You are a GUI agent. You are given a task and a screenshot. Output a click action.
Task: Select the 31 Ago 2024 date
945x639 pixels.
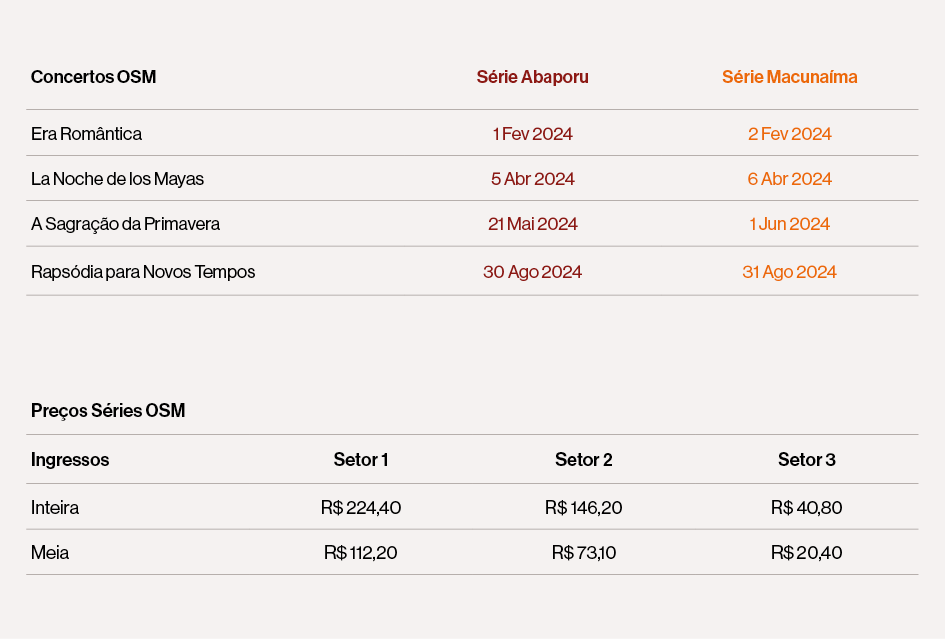point(789,272)
